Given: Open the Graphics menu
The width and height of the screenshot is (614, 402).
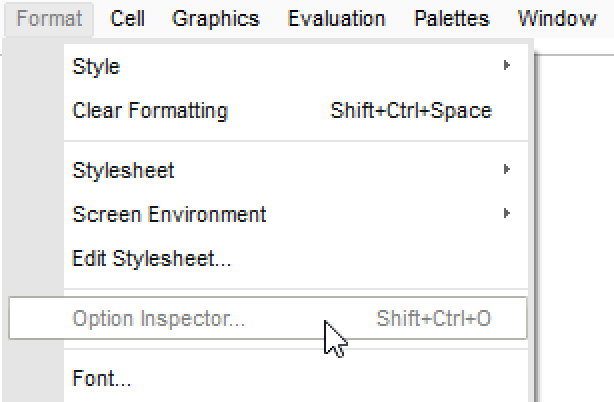Looking at the screenshot, I should pyautogui.click(x=215, y=19).
